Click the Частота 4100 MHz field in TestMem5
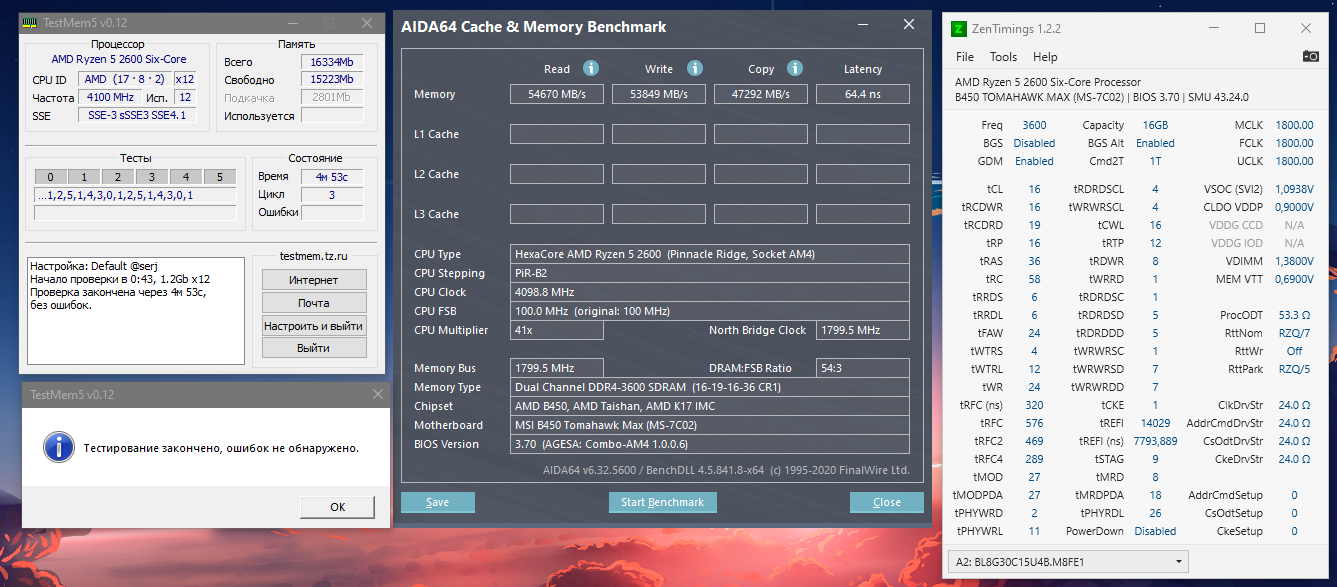The width and height of the screenshot is (1337, 587). click(x=109, y=97)
